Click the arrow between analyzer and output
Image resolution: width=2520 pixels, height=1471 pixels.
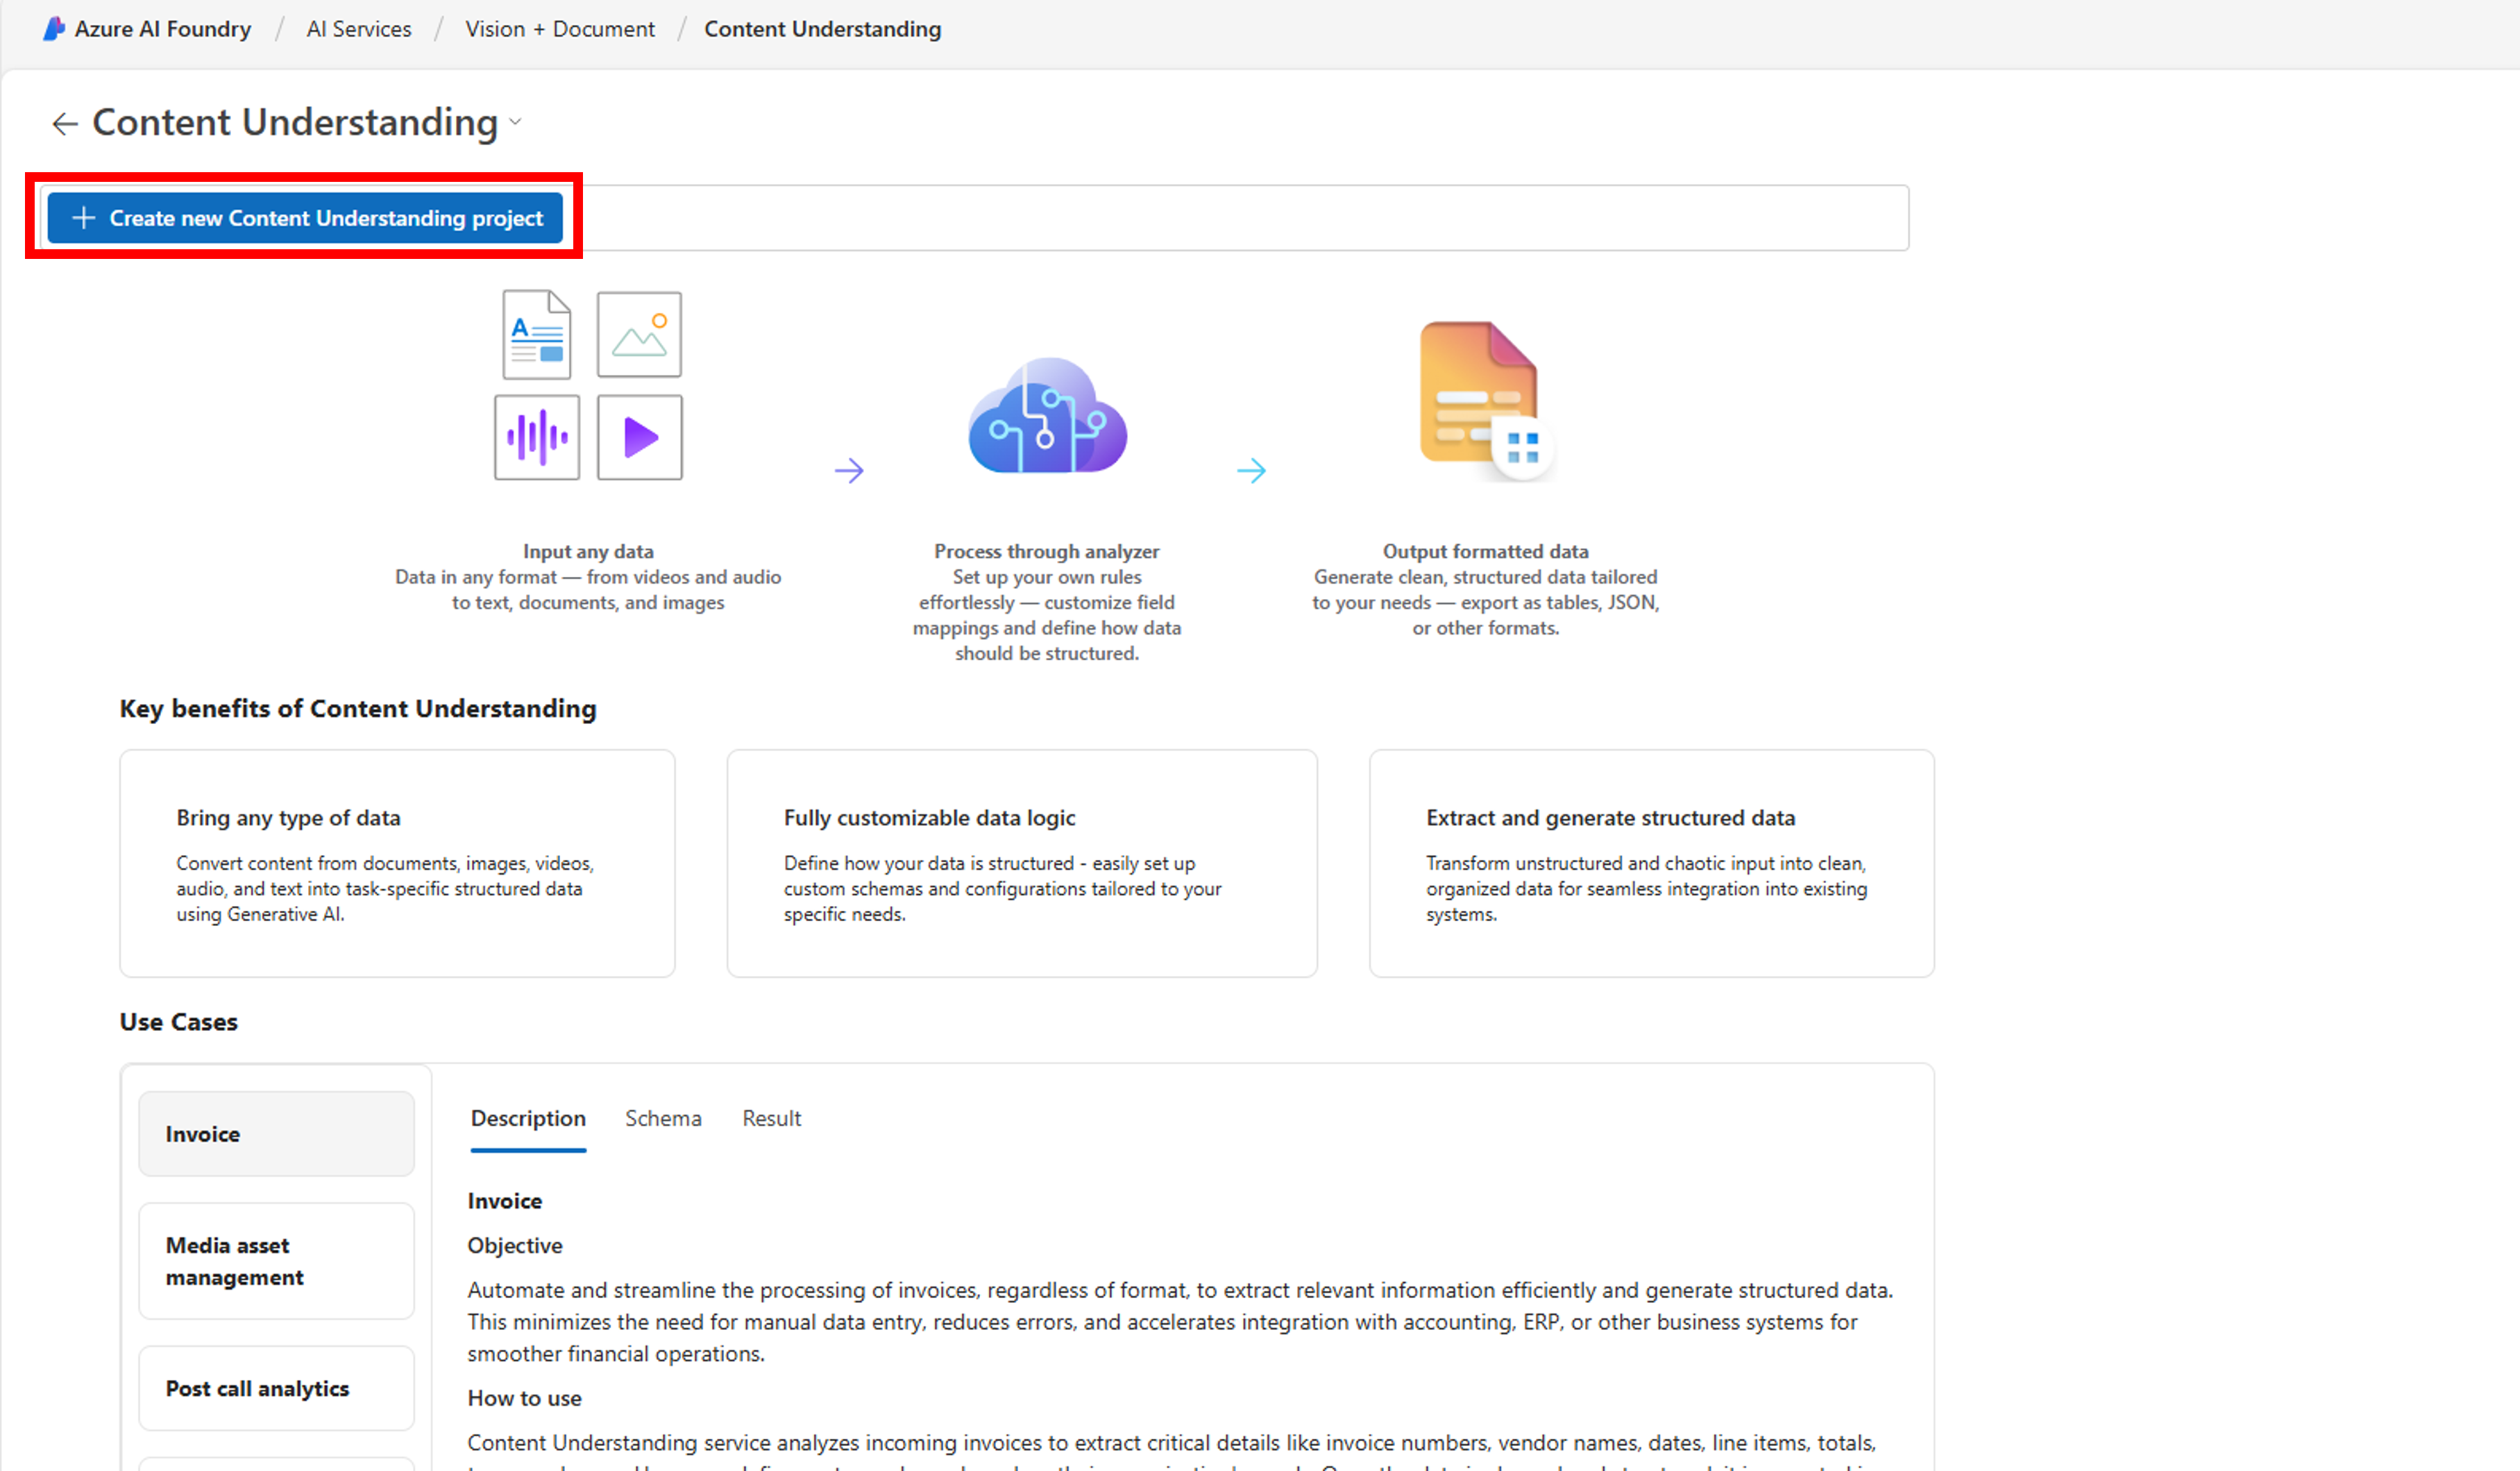click(x=1252, y=469)
